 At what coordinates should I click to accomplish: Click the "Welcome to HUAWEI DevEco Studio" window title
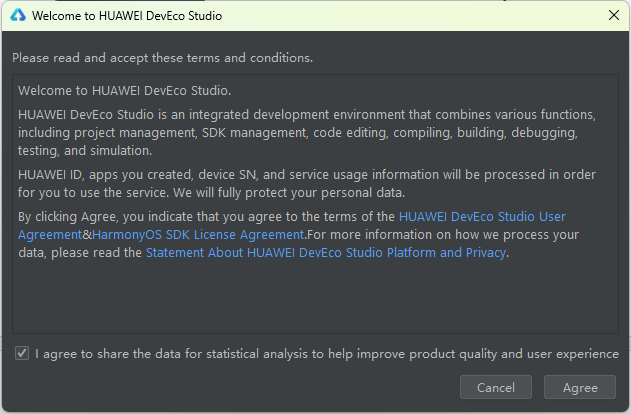[127, 16]
